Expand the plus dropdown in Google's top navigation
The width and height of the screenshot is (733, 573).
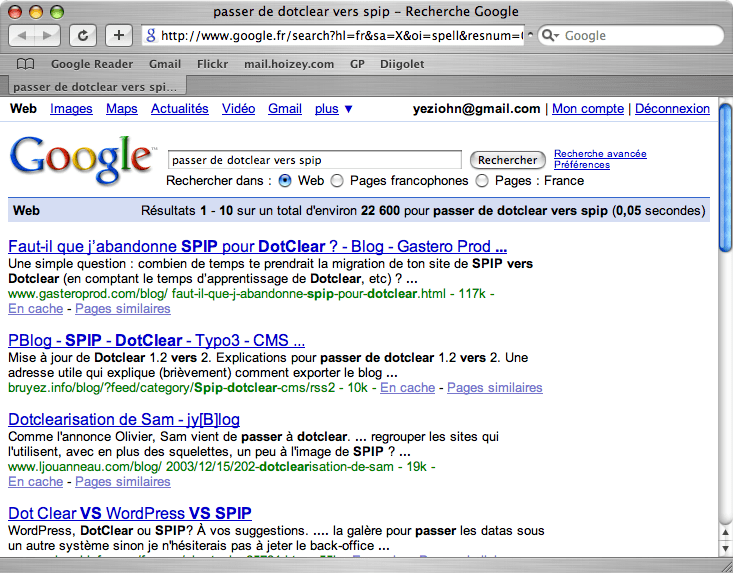coord(333,109)
